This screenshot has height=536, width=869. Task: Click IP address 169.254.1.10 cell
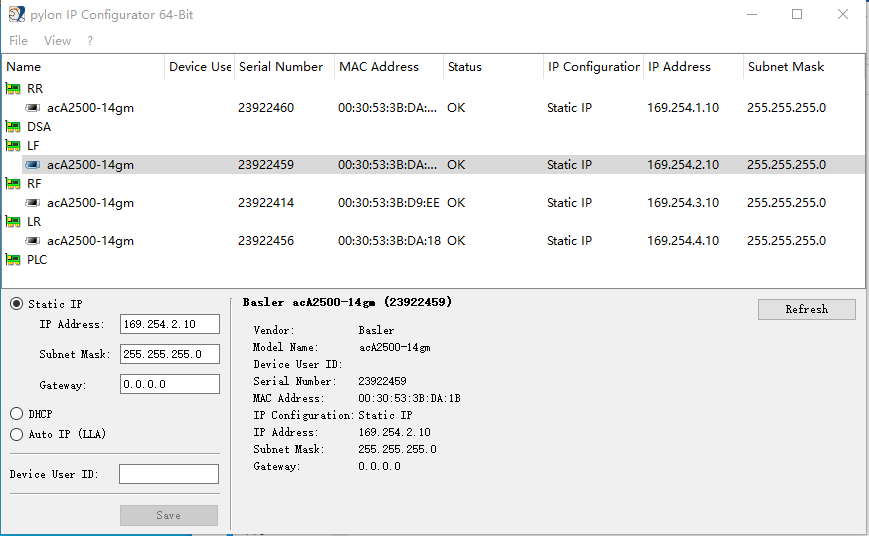point(683,108)
